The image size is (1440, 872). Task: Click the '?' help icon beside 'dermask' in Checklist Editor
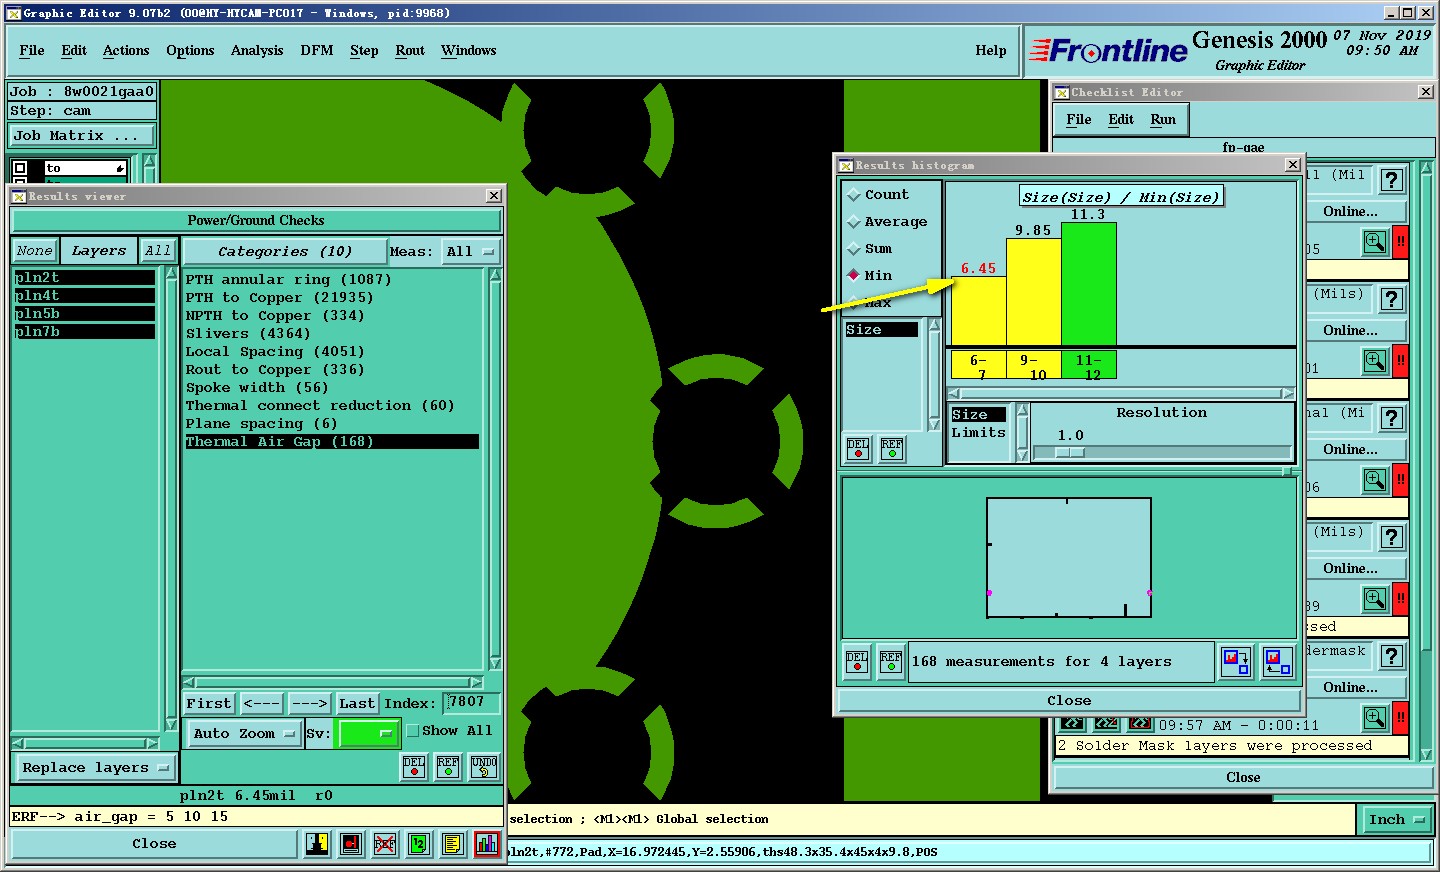click(x=1391, y=656)
